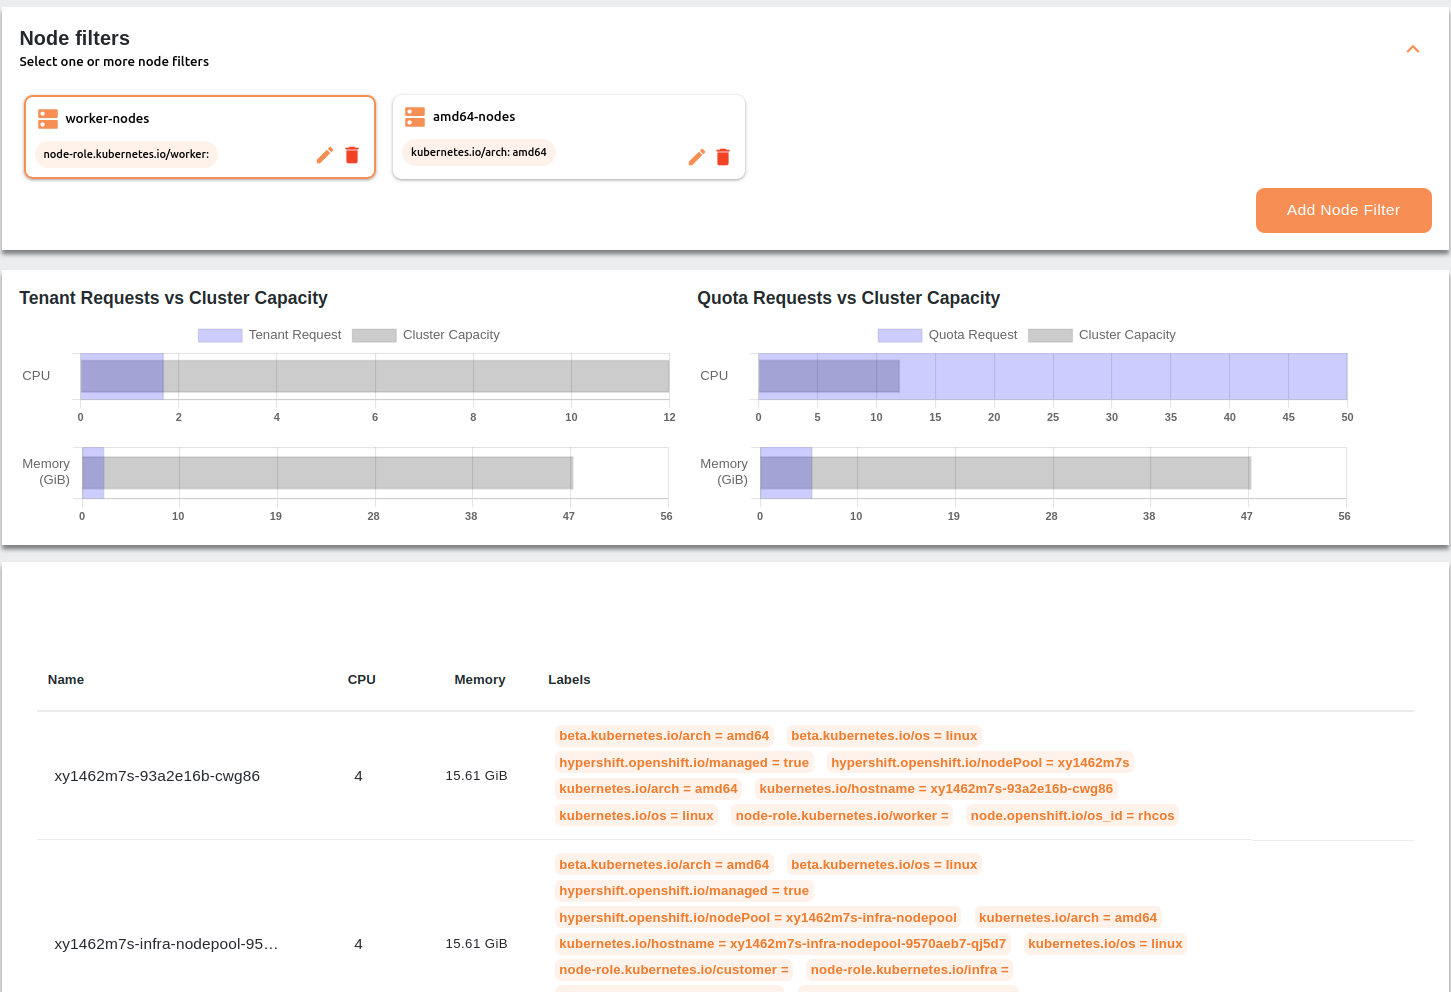Screen dimensions: 1451x992
Task: Click the kubernetes.io/arch: amd64 filter chip
Action: point(478,152)
